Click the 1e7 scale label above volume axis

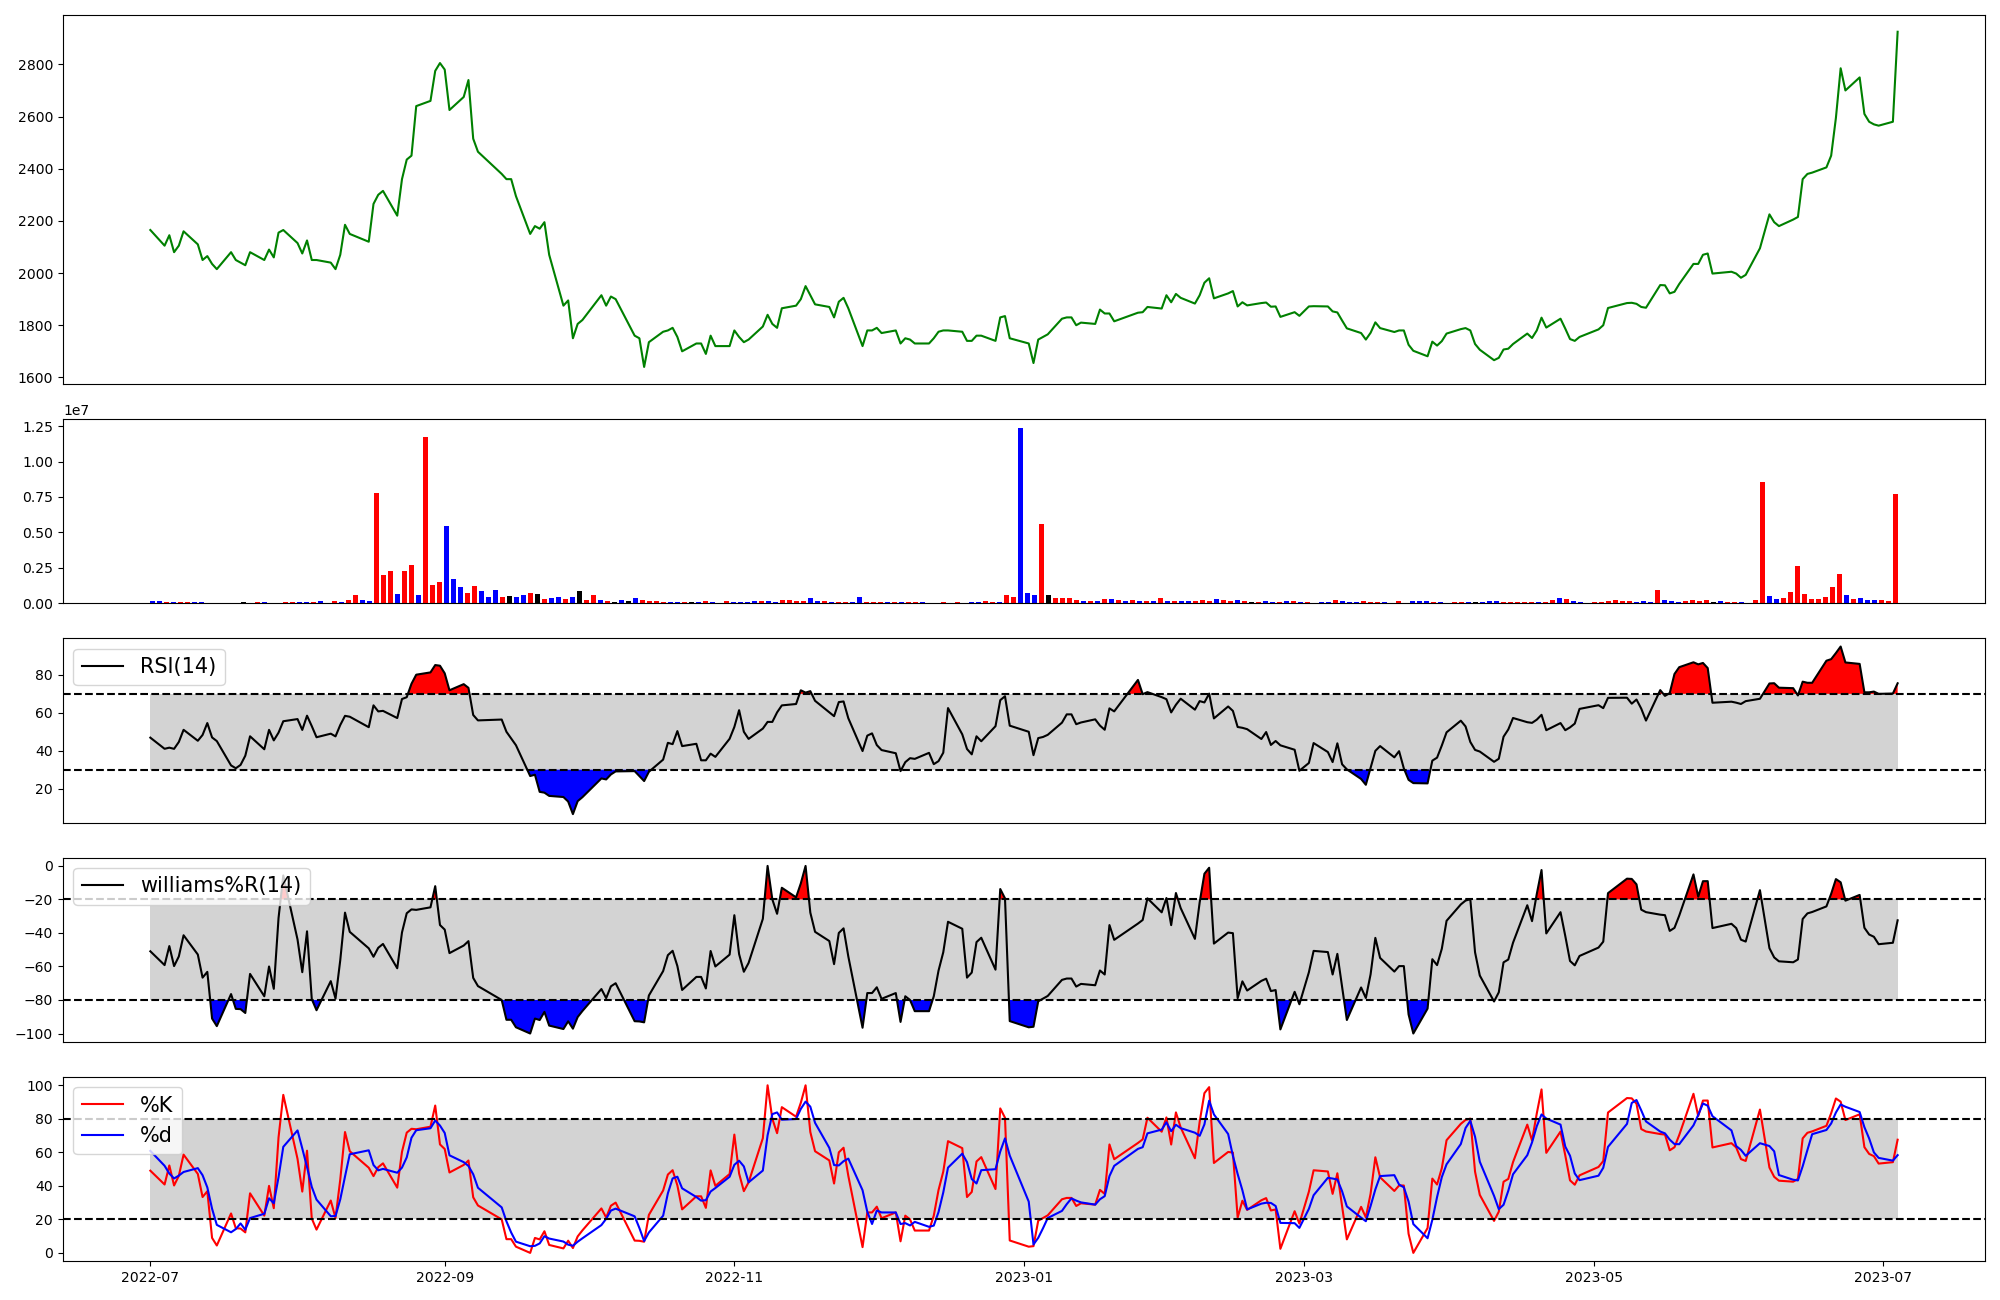tap(76, 411)
